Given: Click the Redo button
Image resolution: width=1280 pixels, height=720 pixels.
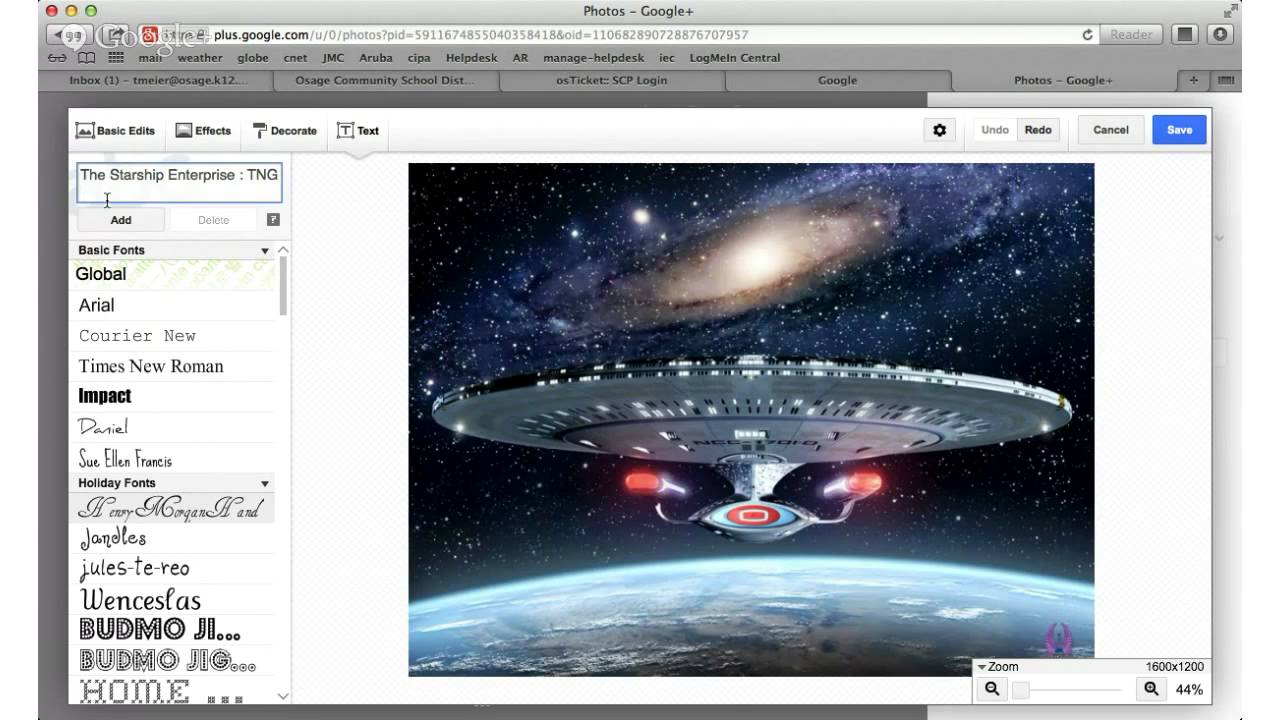Looking at the screenshot, I should pos(1038,130).
